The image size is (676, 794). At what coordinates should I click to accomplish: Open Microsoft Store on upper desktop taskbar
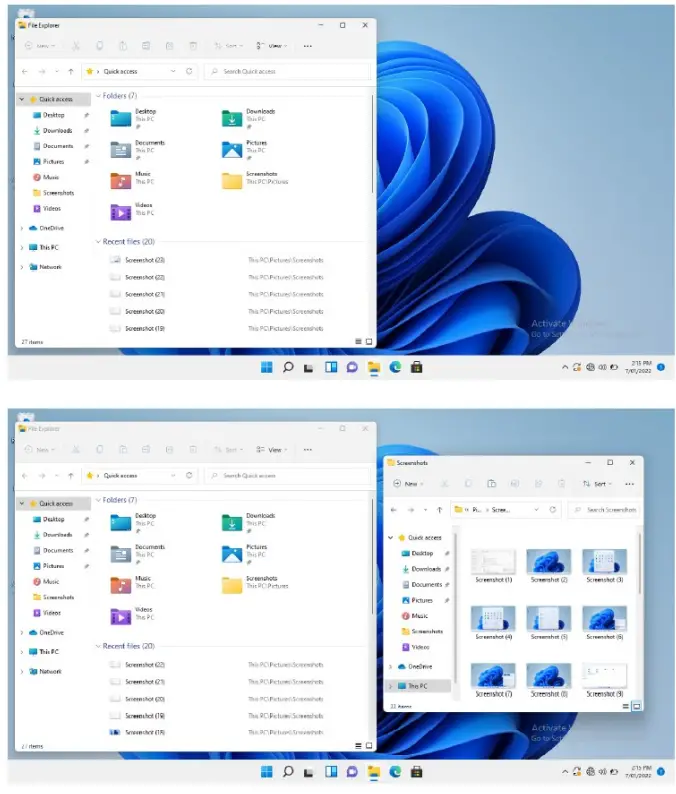point(416,368)
